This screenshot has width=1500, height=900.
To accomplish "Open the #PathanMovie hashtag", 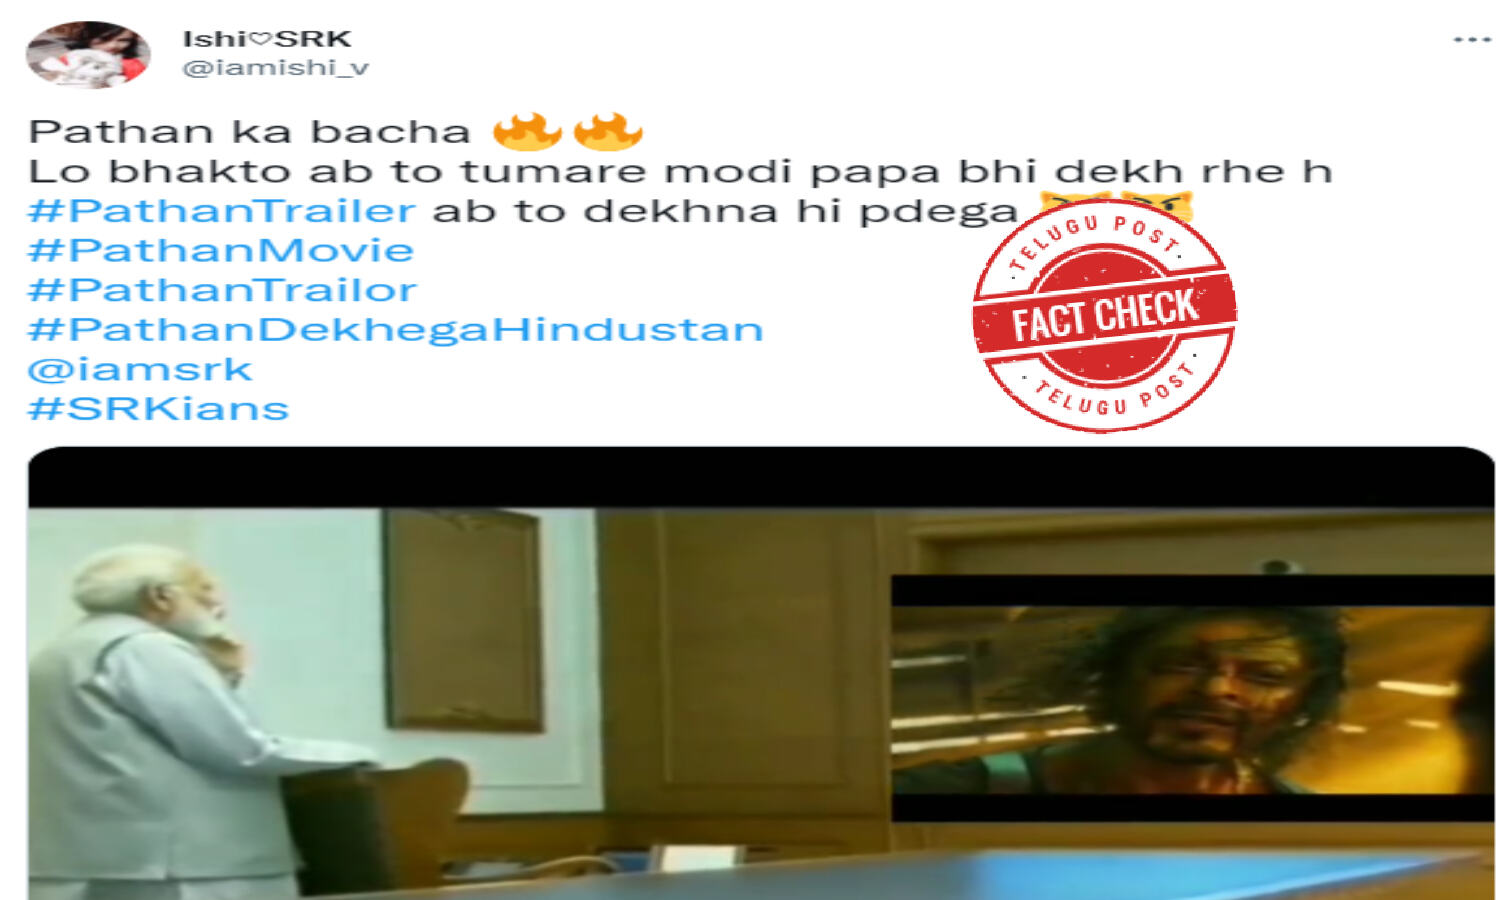I will click(x=221, y=250).
